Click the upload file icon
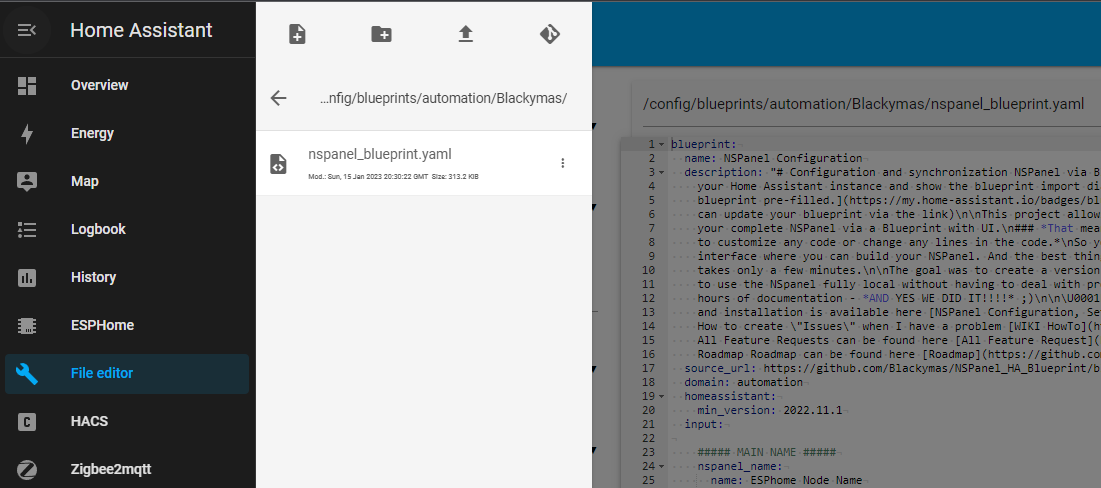Screen dimensions: 1101x488 (x=465, y=34)
